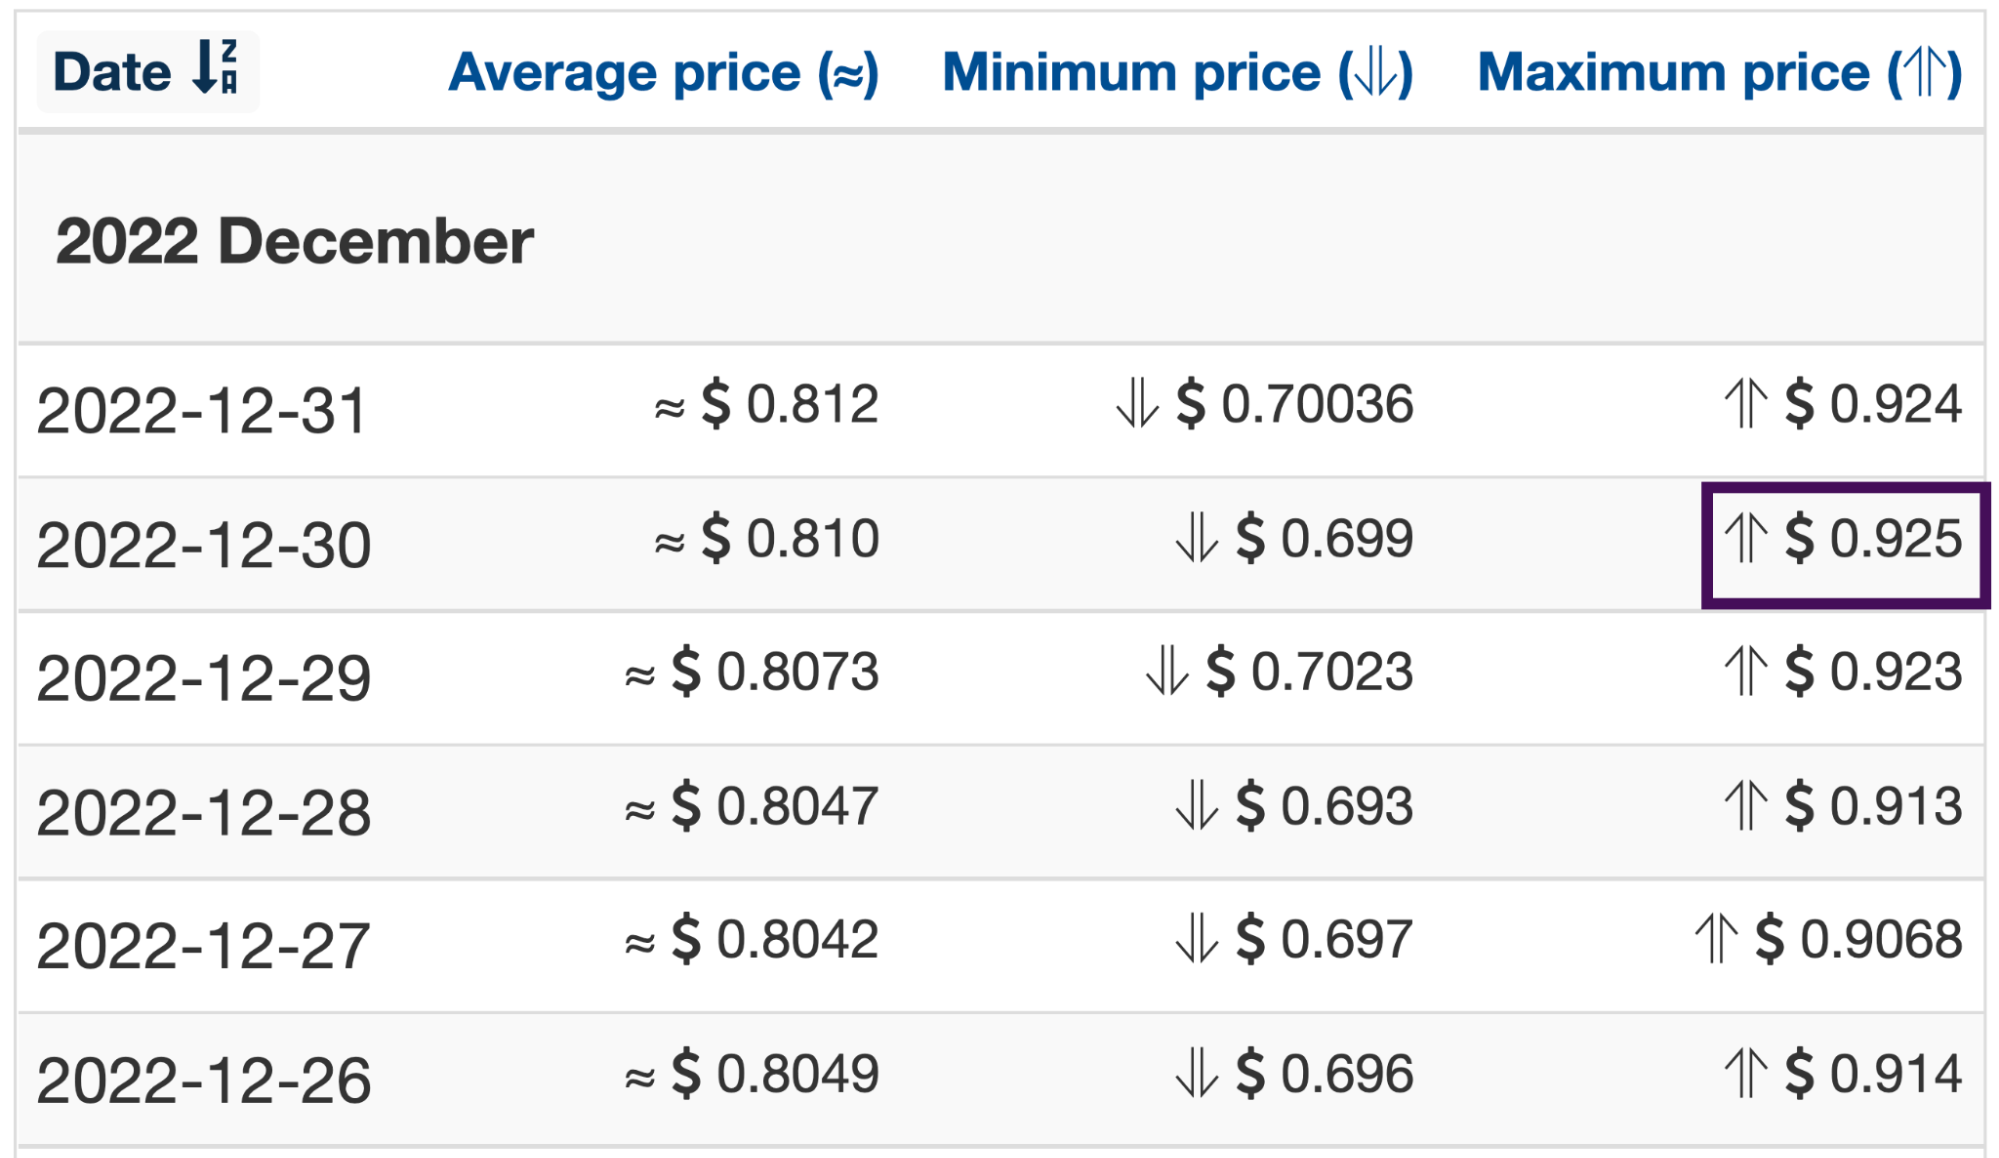Click the down arrow icon beside $ 0.696

point(1197,1073)
